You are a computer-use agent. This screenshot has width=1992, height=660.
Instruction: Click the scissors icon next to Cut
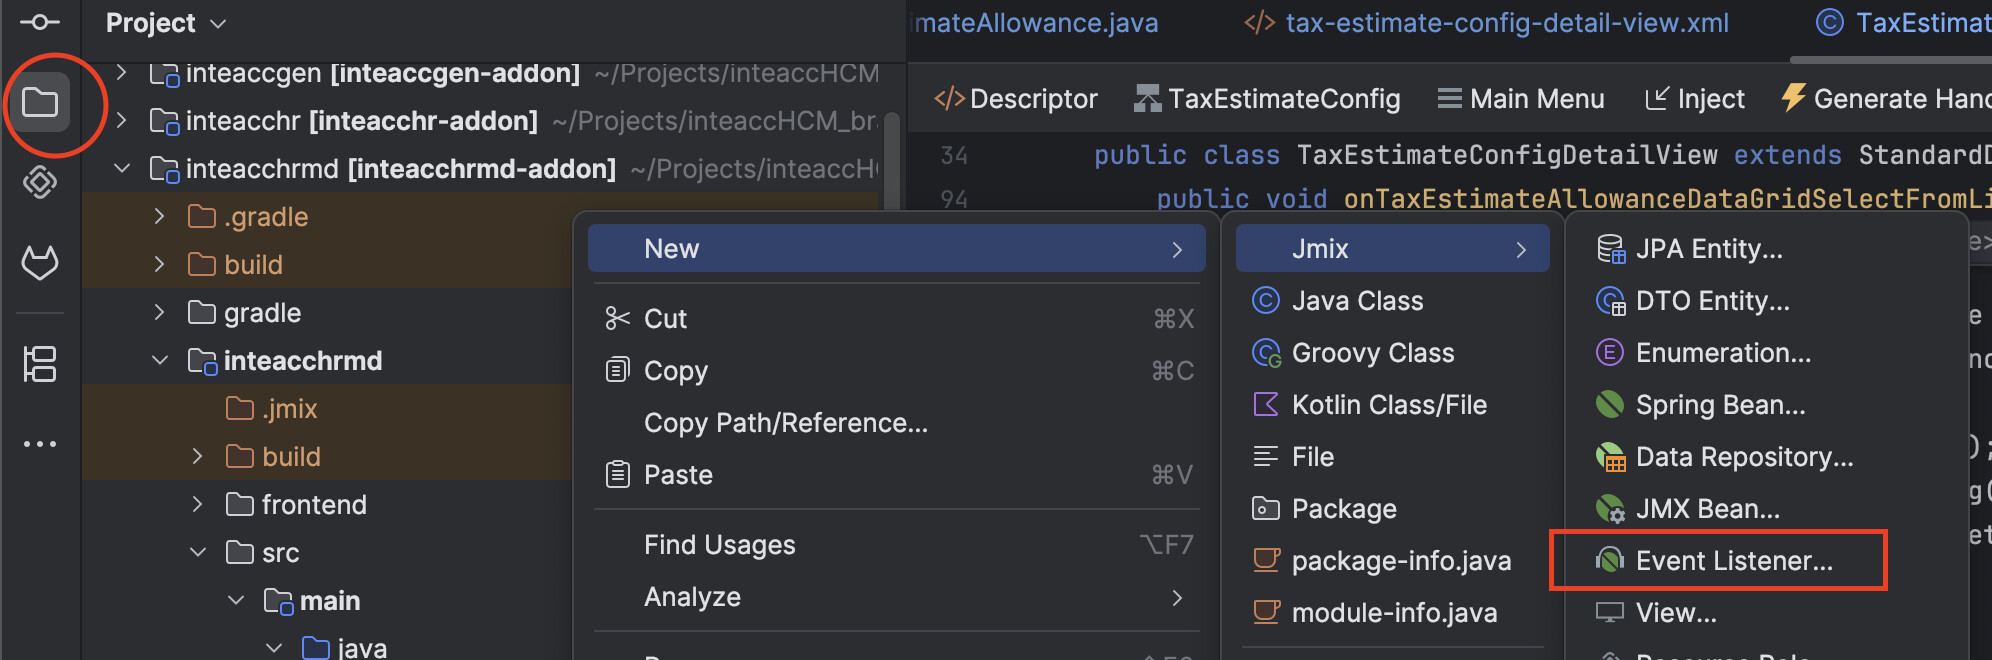pyautogui.click(x=618, y=318)
